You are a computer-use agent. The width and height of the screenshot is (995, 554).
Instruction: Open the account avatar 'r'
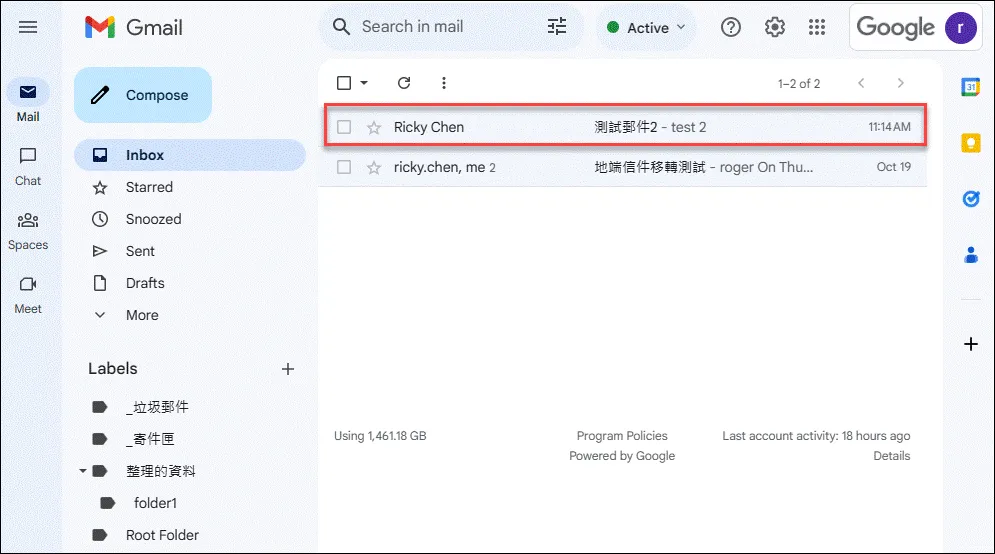click(960, 27)
